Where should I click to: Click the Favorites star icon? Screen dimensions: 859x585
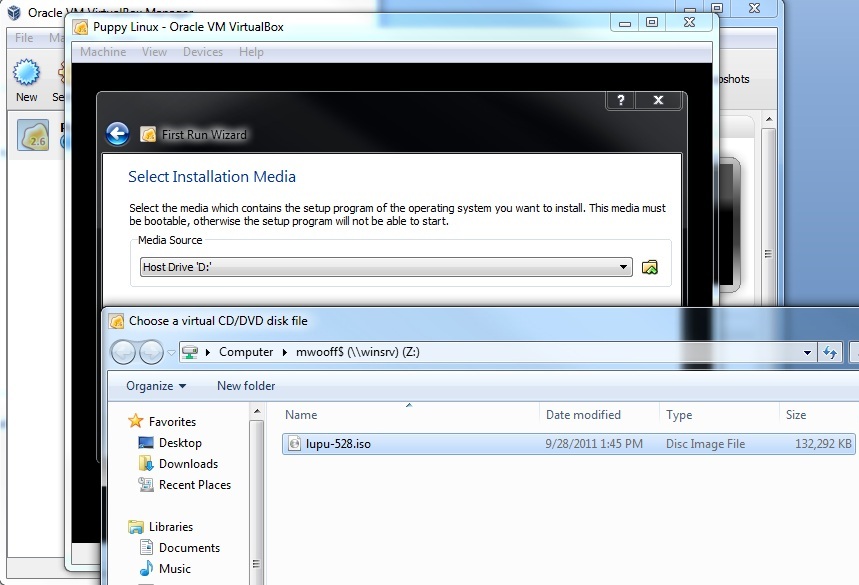(135, 421)
